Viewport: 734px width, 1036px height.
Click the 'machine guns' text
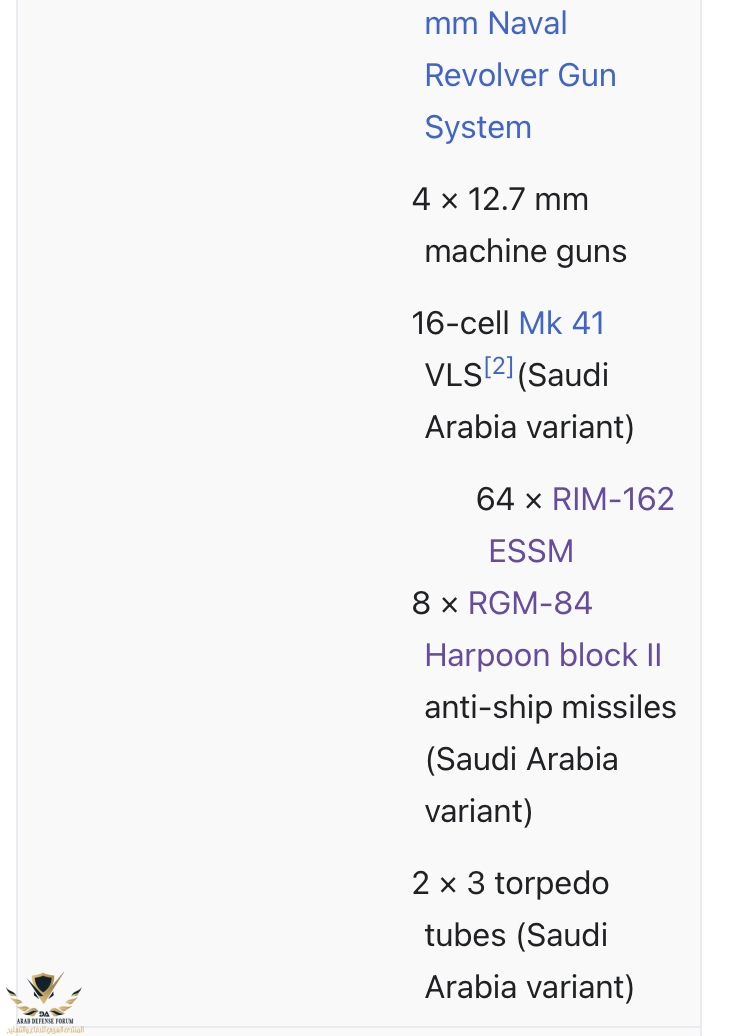pyautogui.click(x=525, y=251)
